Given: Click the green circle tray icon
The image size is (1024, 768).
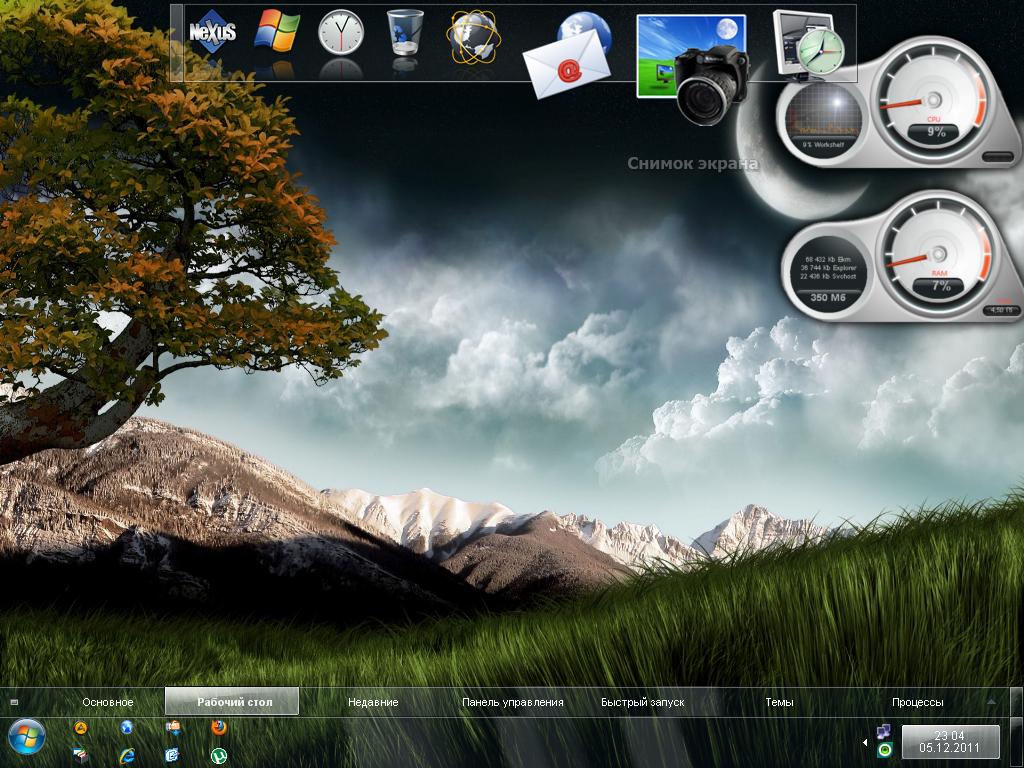Looking at the screenshot, I should click(x=885, y=749).
